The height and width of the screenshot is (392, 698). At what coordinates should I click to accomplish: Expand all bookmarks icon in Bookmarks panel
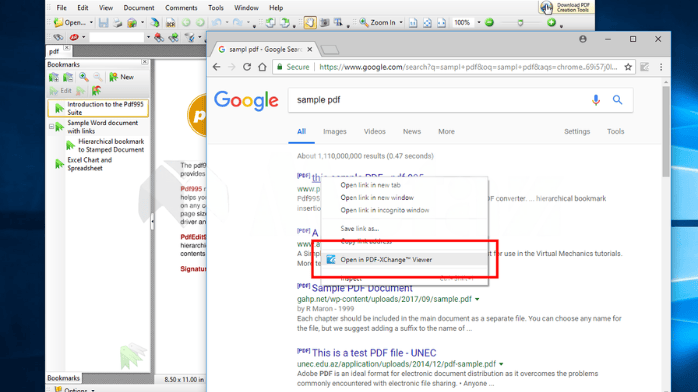(54, 77)
